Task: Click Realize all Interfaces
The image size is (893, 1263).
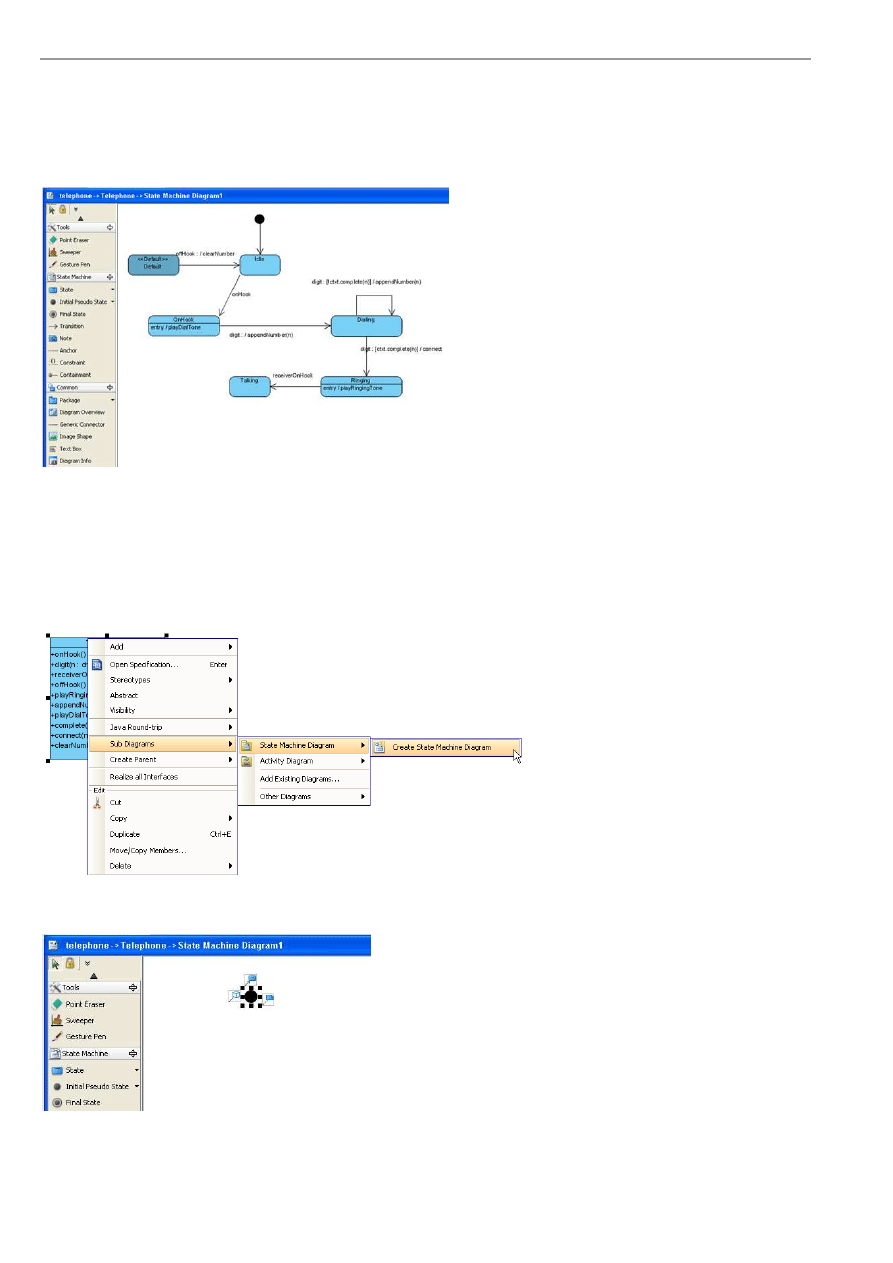Action: click(144, 777)
